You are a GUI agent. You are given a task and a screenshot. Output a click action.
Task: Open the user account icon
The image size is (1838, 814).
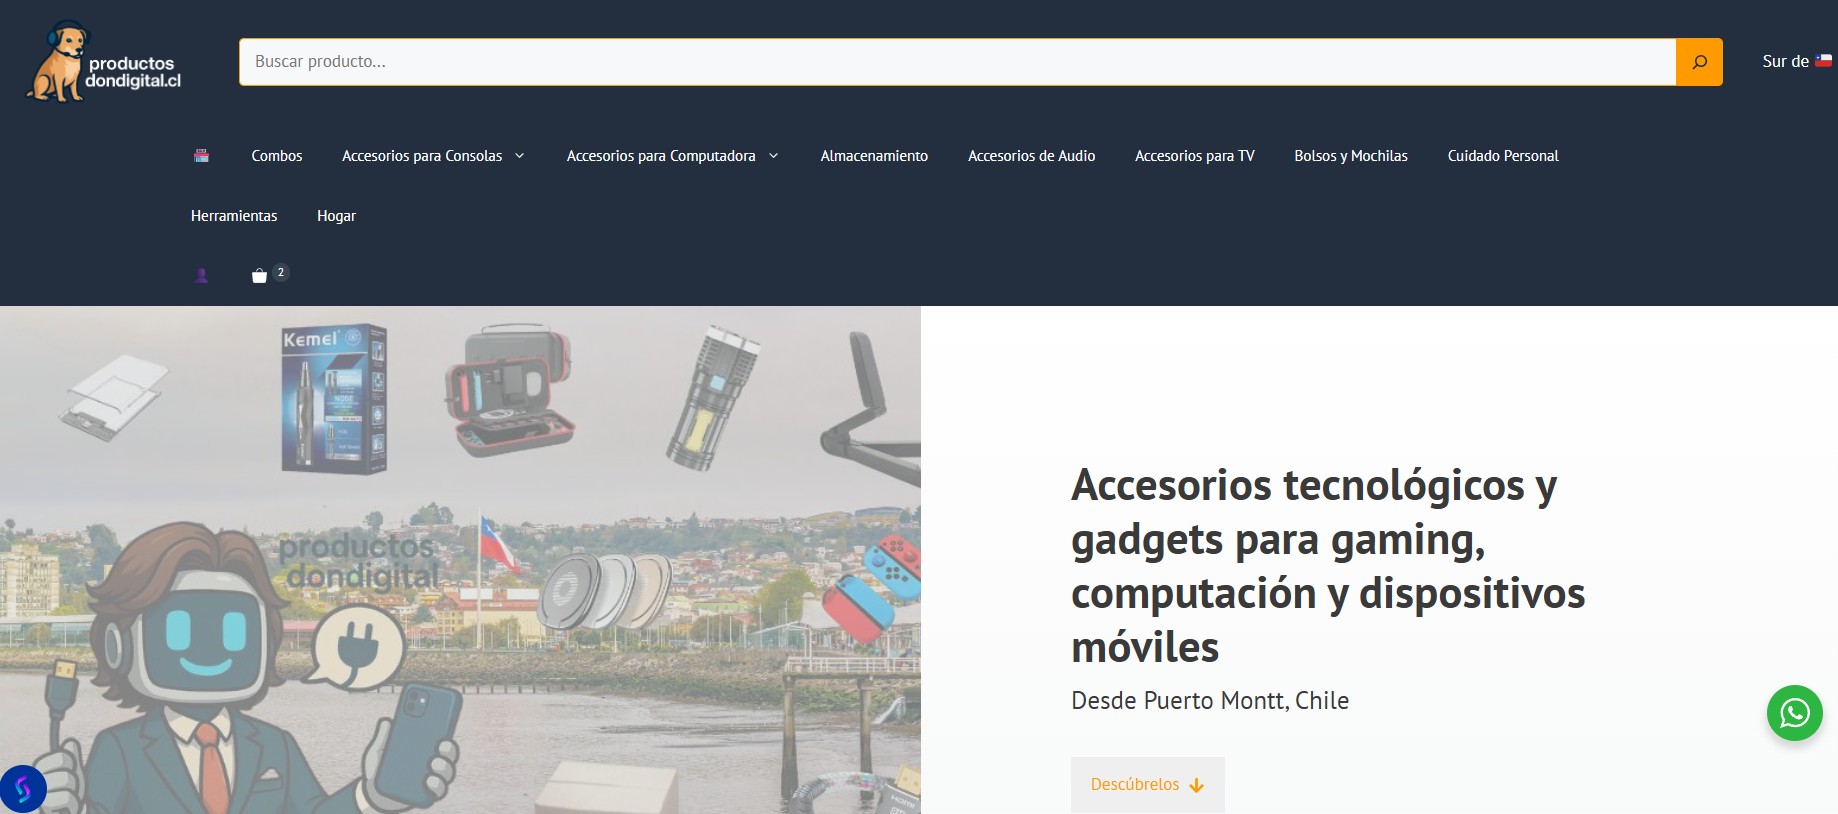201,276
